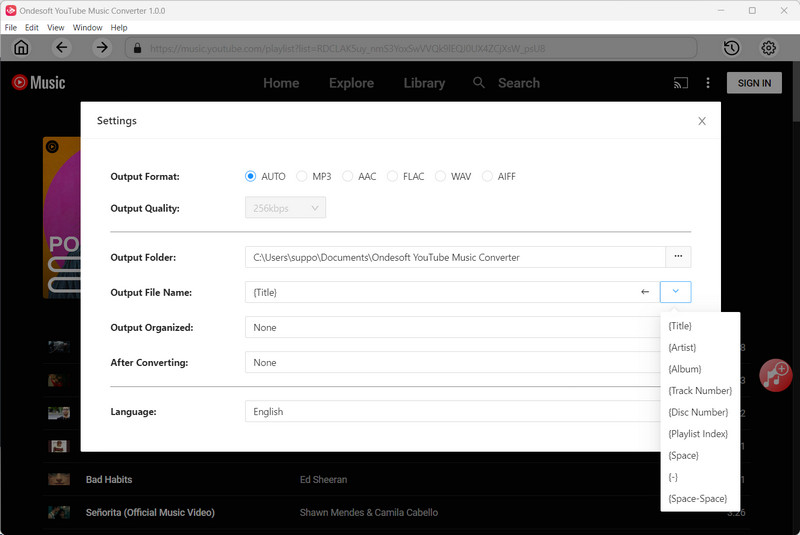
Task: Open the Edit menu
Action: pyautogui.click(x=32, y=28)
